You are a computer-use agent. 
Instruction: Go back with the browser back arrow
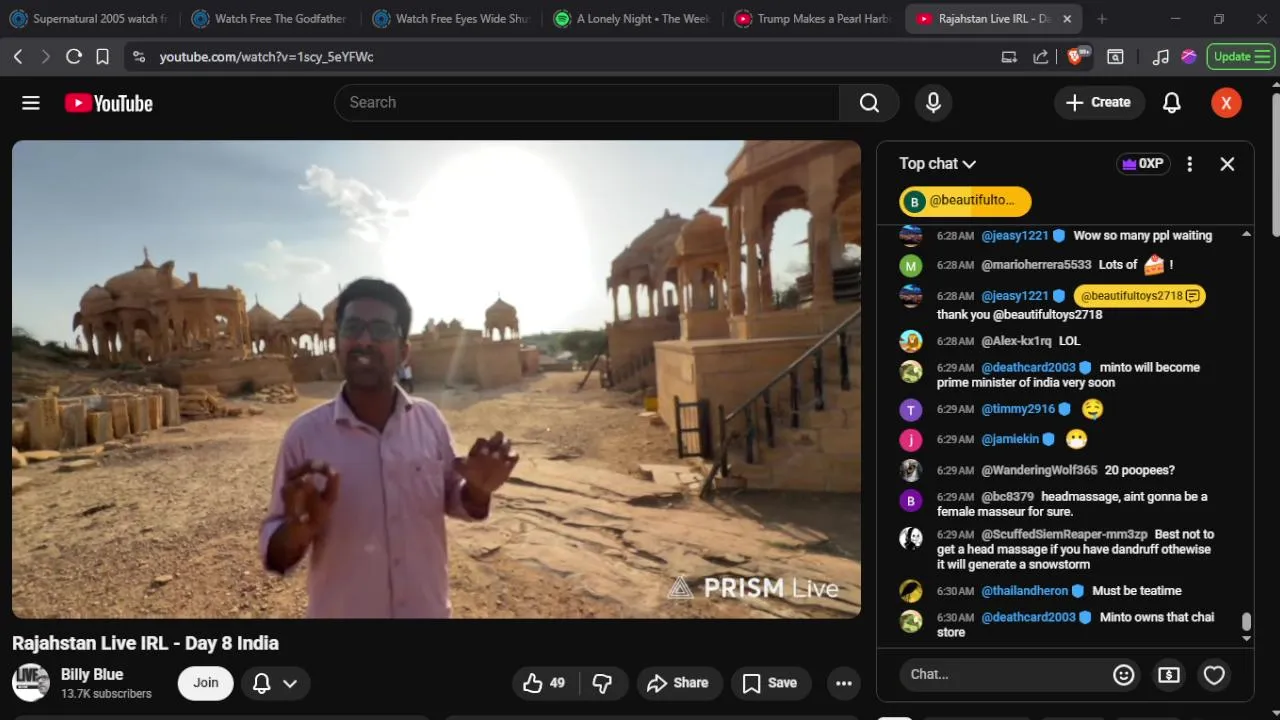pyautogui.click(x=18, y=57)
